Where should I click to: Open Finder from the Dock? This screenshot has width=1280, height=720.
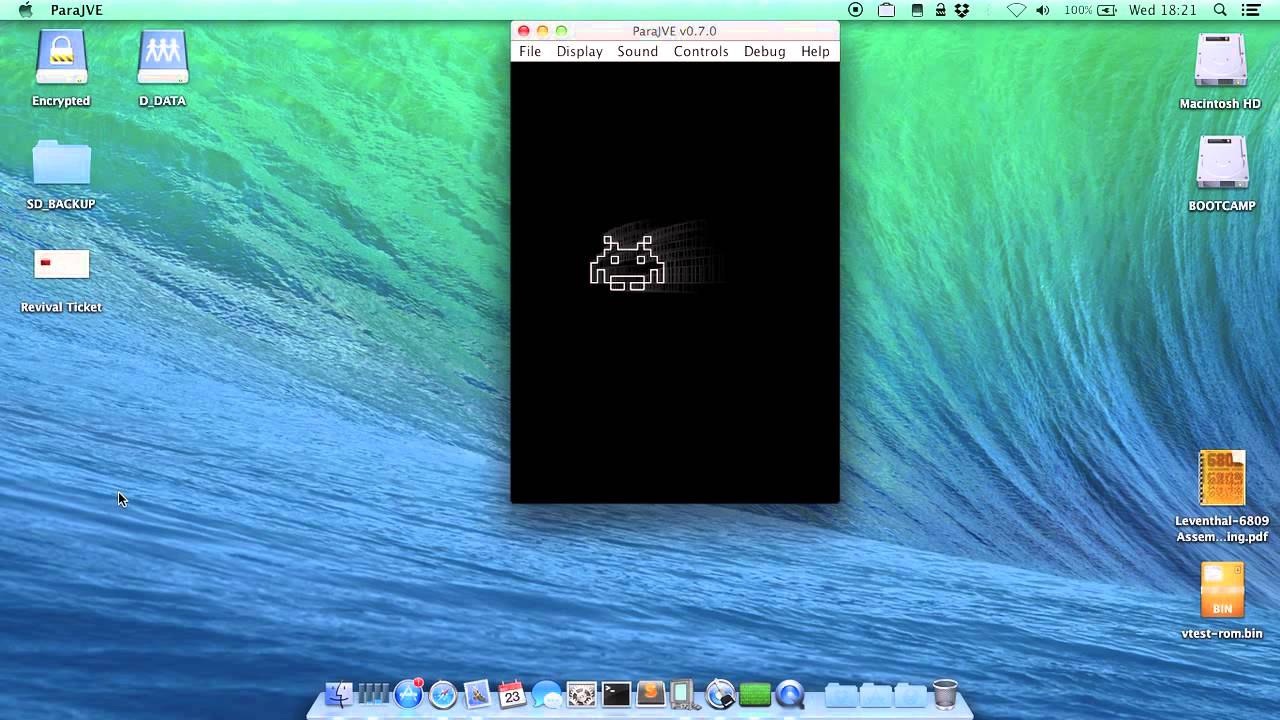[x=339, y=693]
